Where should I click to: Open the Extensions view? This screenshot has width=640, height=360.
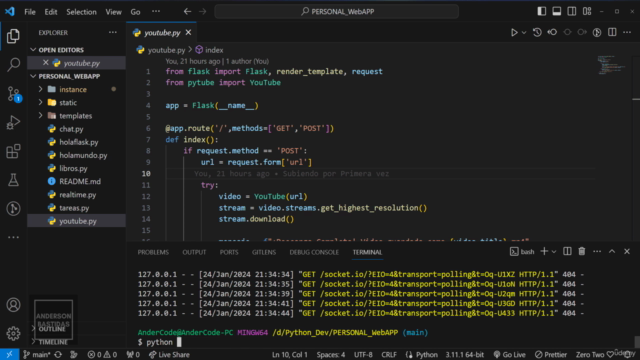[13, 151]
